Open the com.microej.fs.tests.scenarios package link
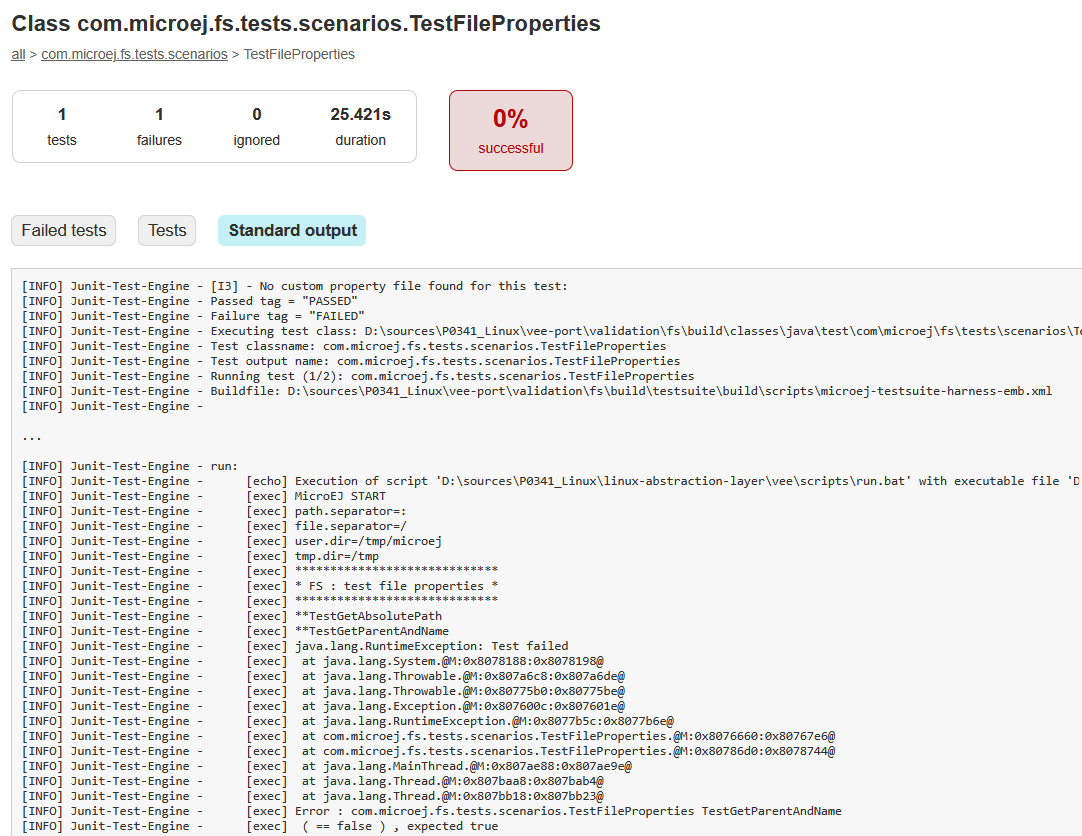1082x836 pixels. click(134, 54)
